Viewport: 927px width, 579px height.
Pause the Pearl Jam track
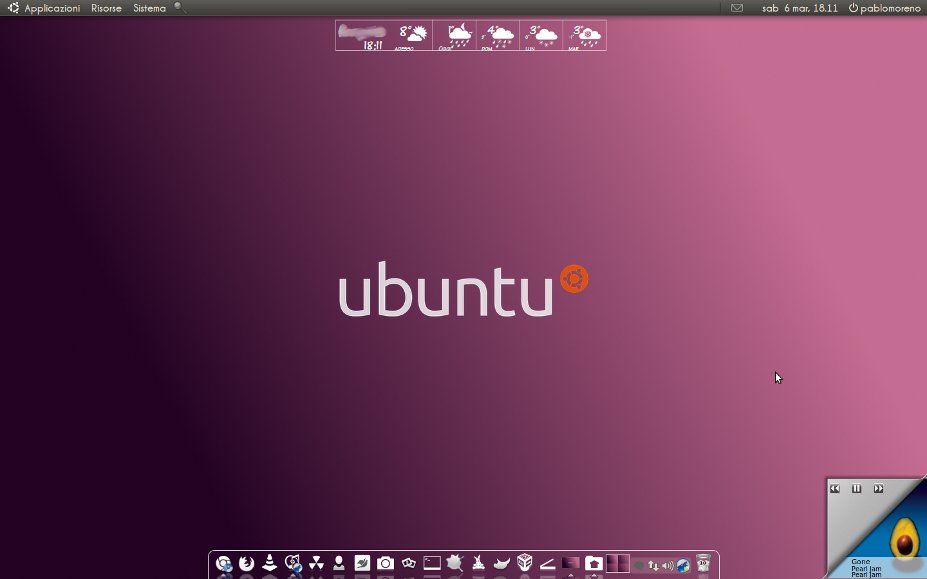tap(857, 489)
